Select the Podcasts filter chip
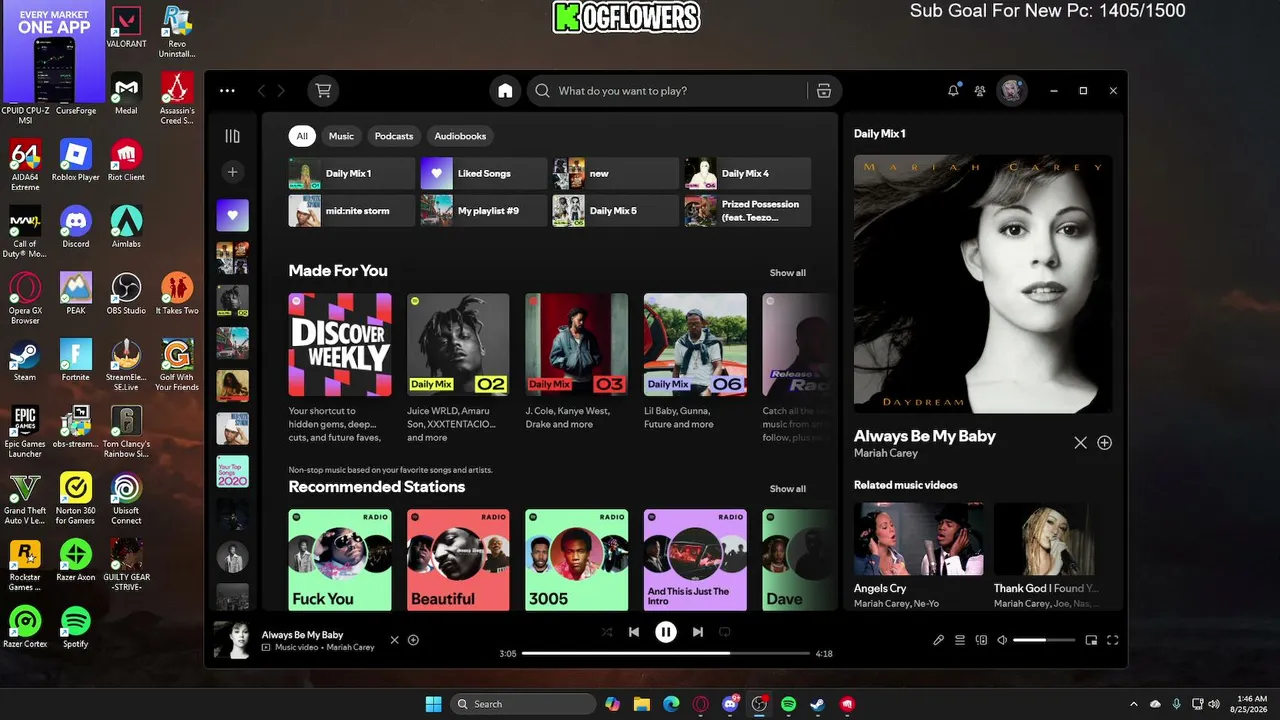 [394, 136]
